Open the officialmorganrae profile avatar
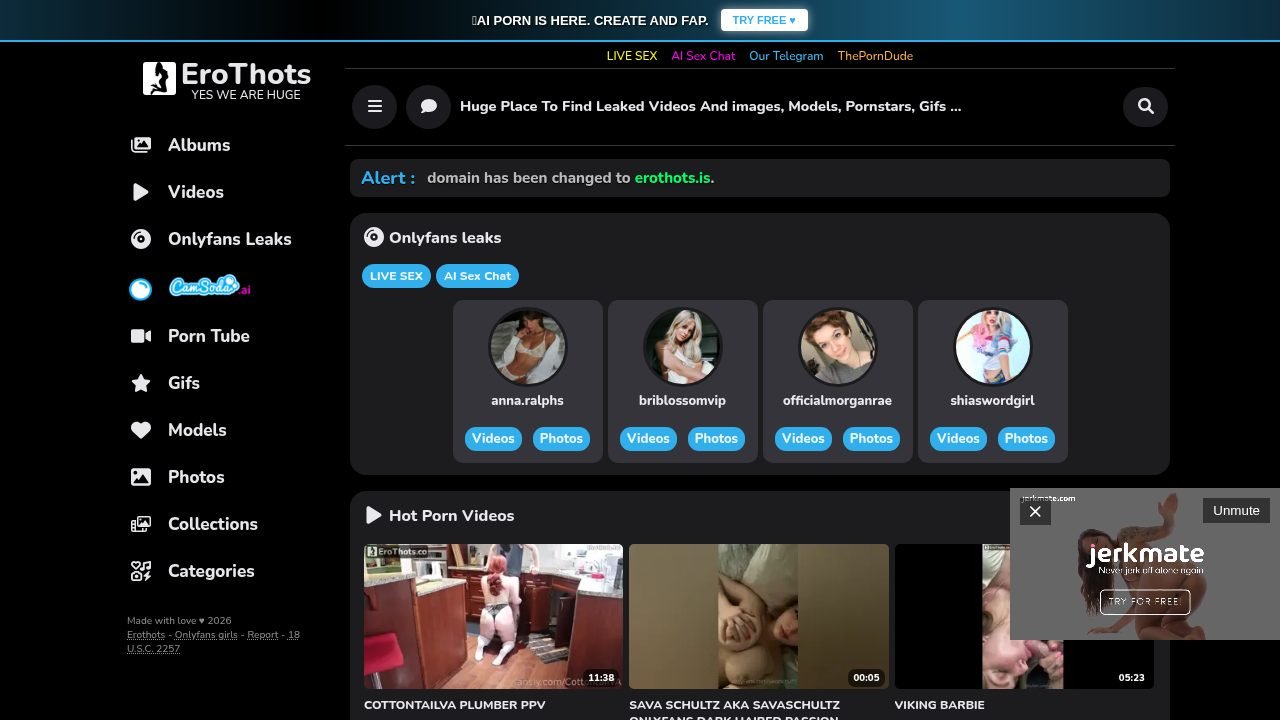 [x=837, y=346]
